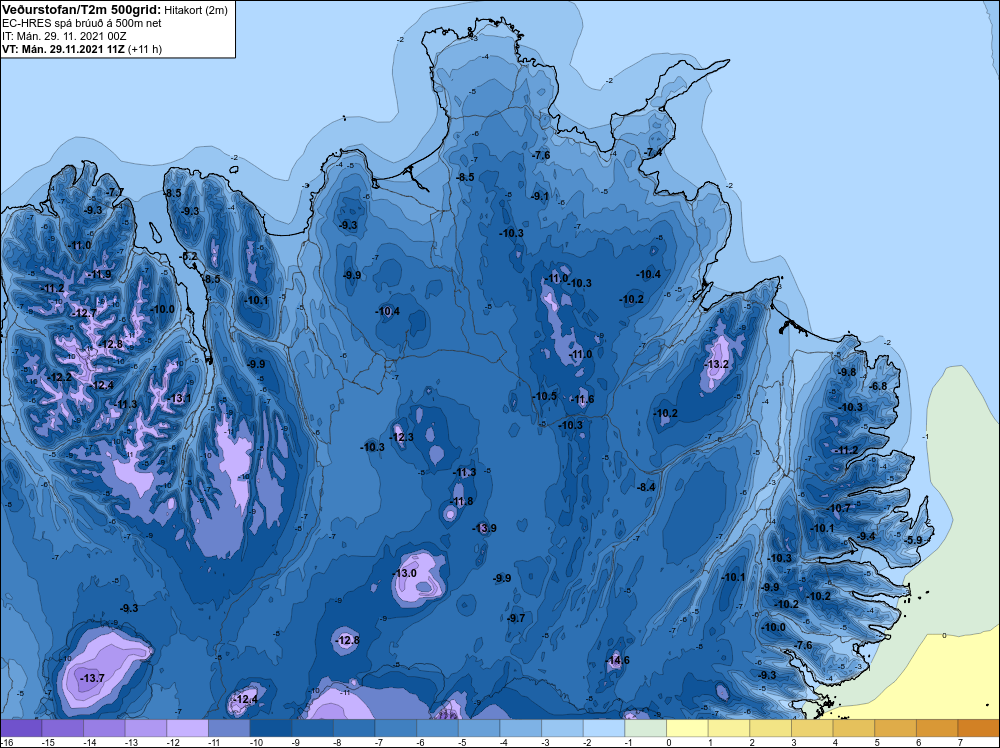Click the -13.7 temperature label

coord(92,678)
